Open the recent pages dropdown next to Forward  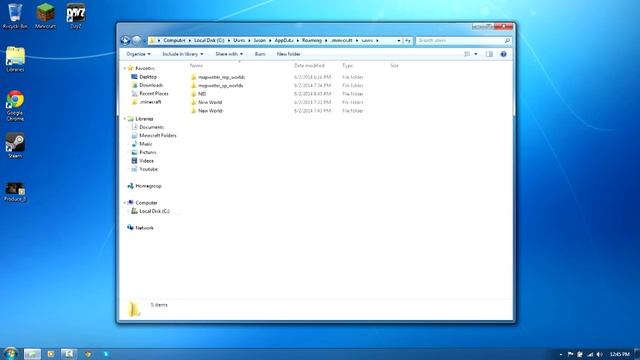tap(144, 41)
